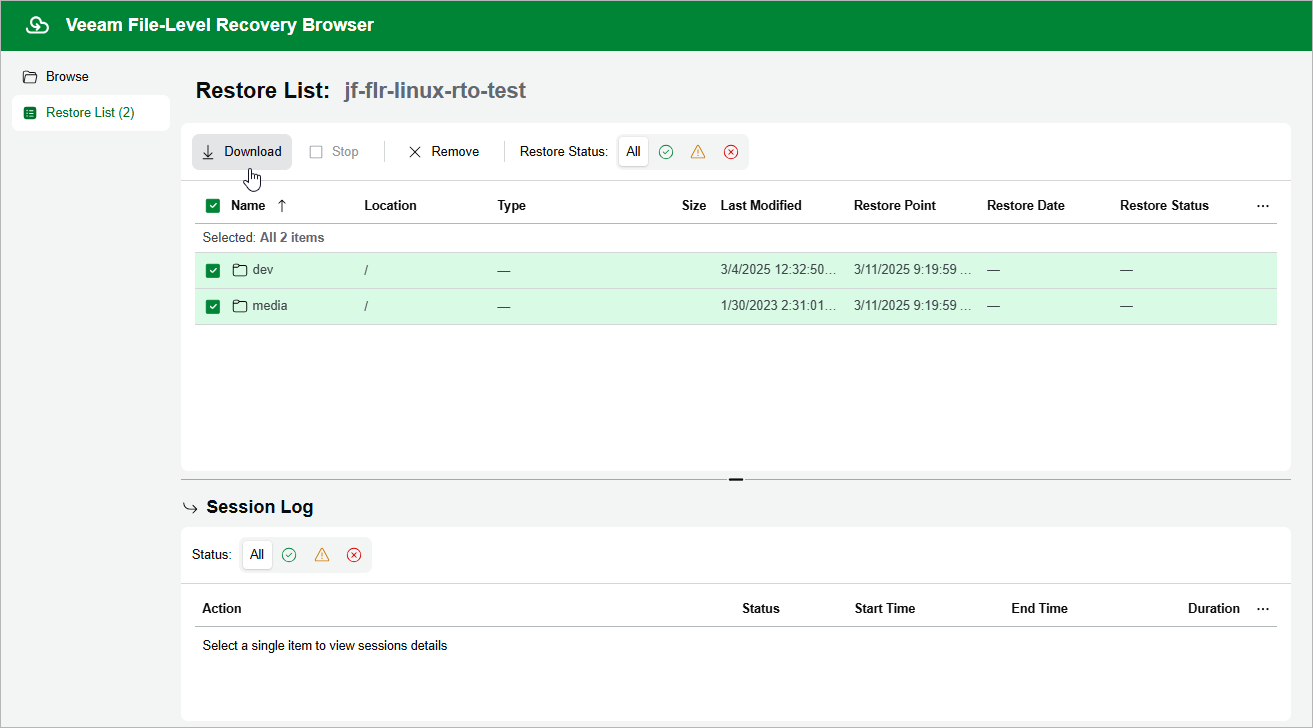Viewport: 1313px width, 728px height.
Task: Open the Session Log column options ellipsis
Action: (1262, 608)
